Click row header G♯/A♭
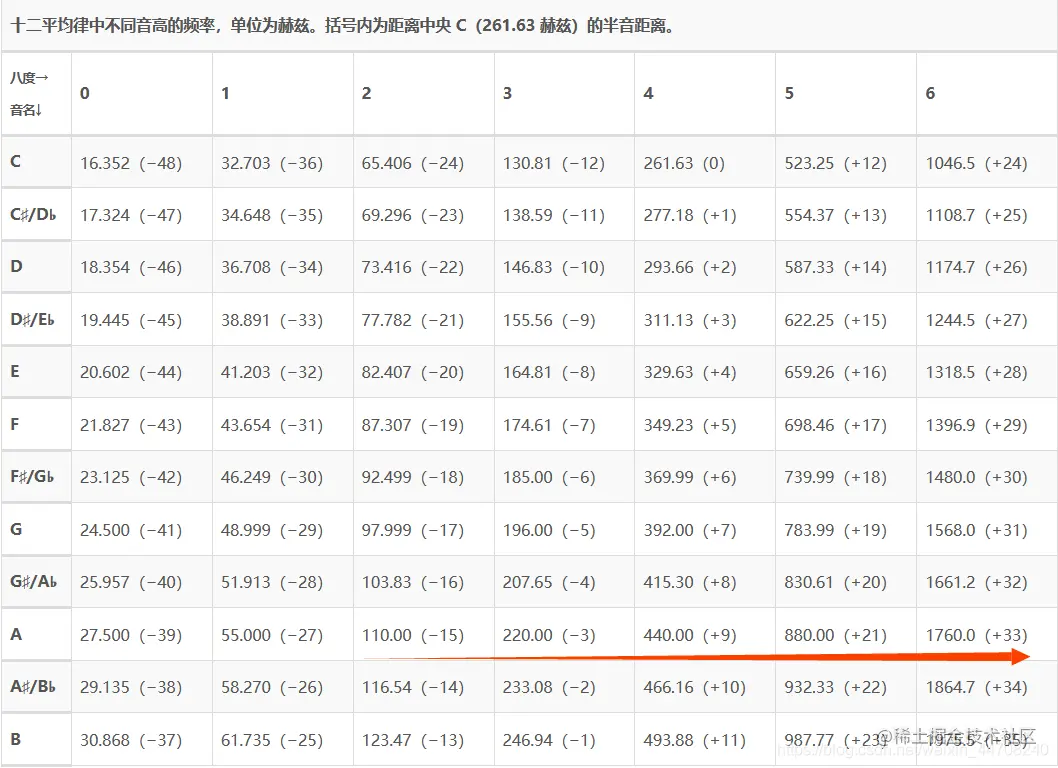Viewport: 1058px width, 768px height. (36, 581)
